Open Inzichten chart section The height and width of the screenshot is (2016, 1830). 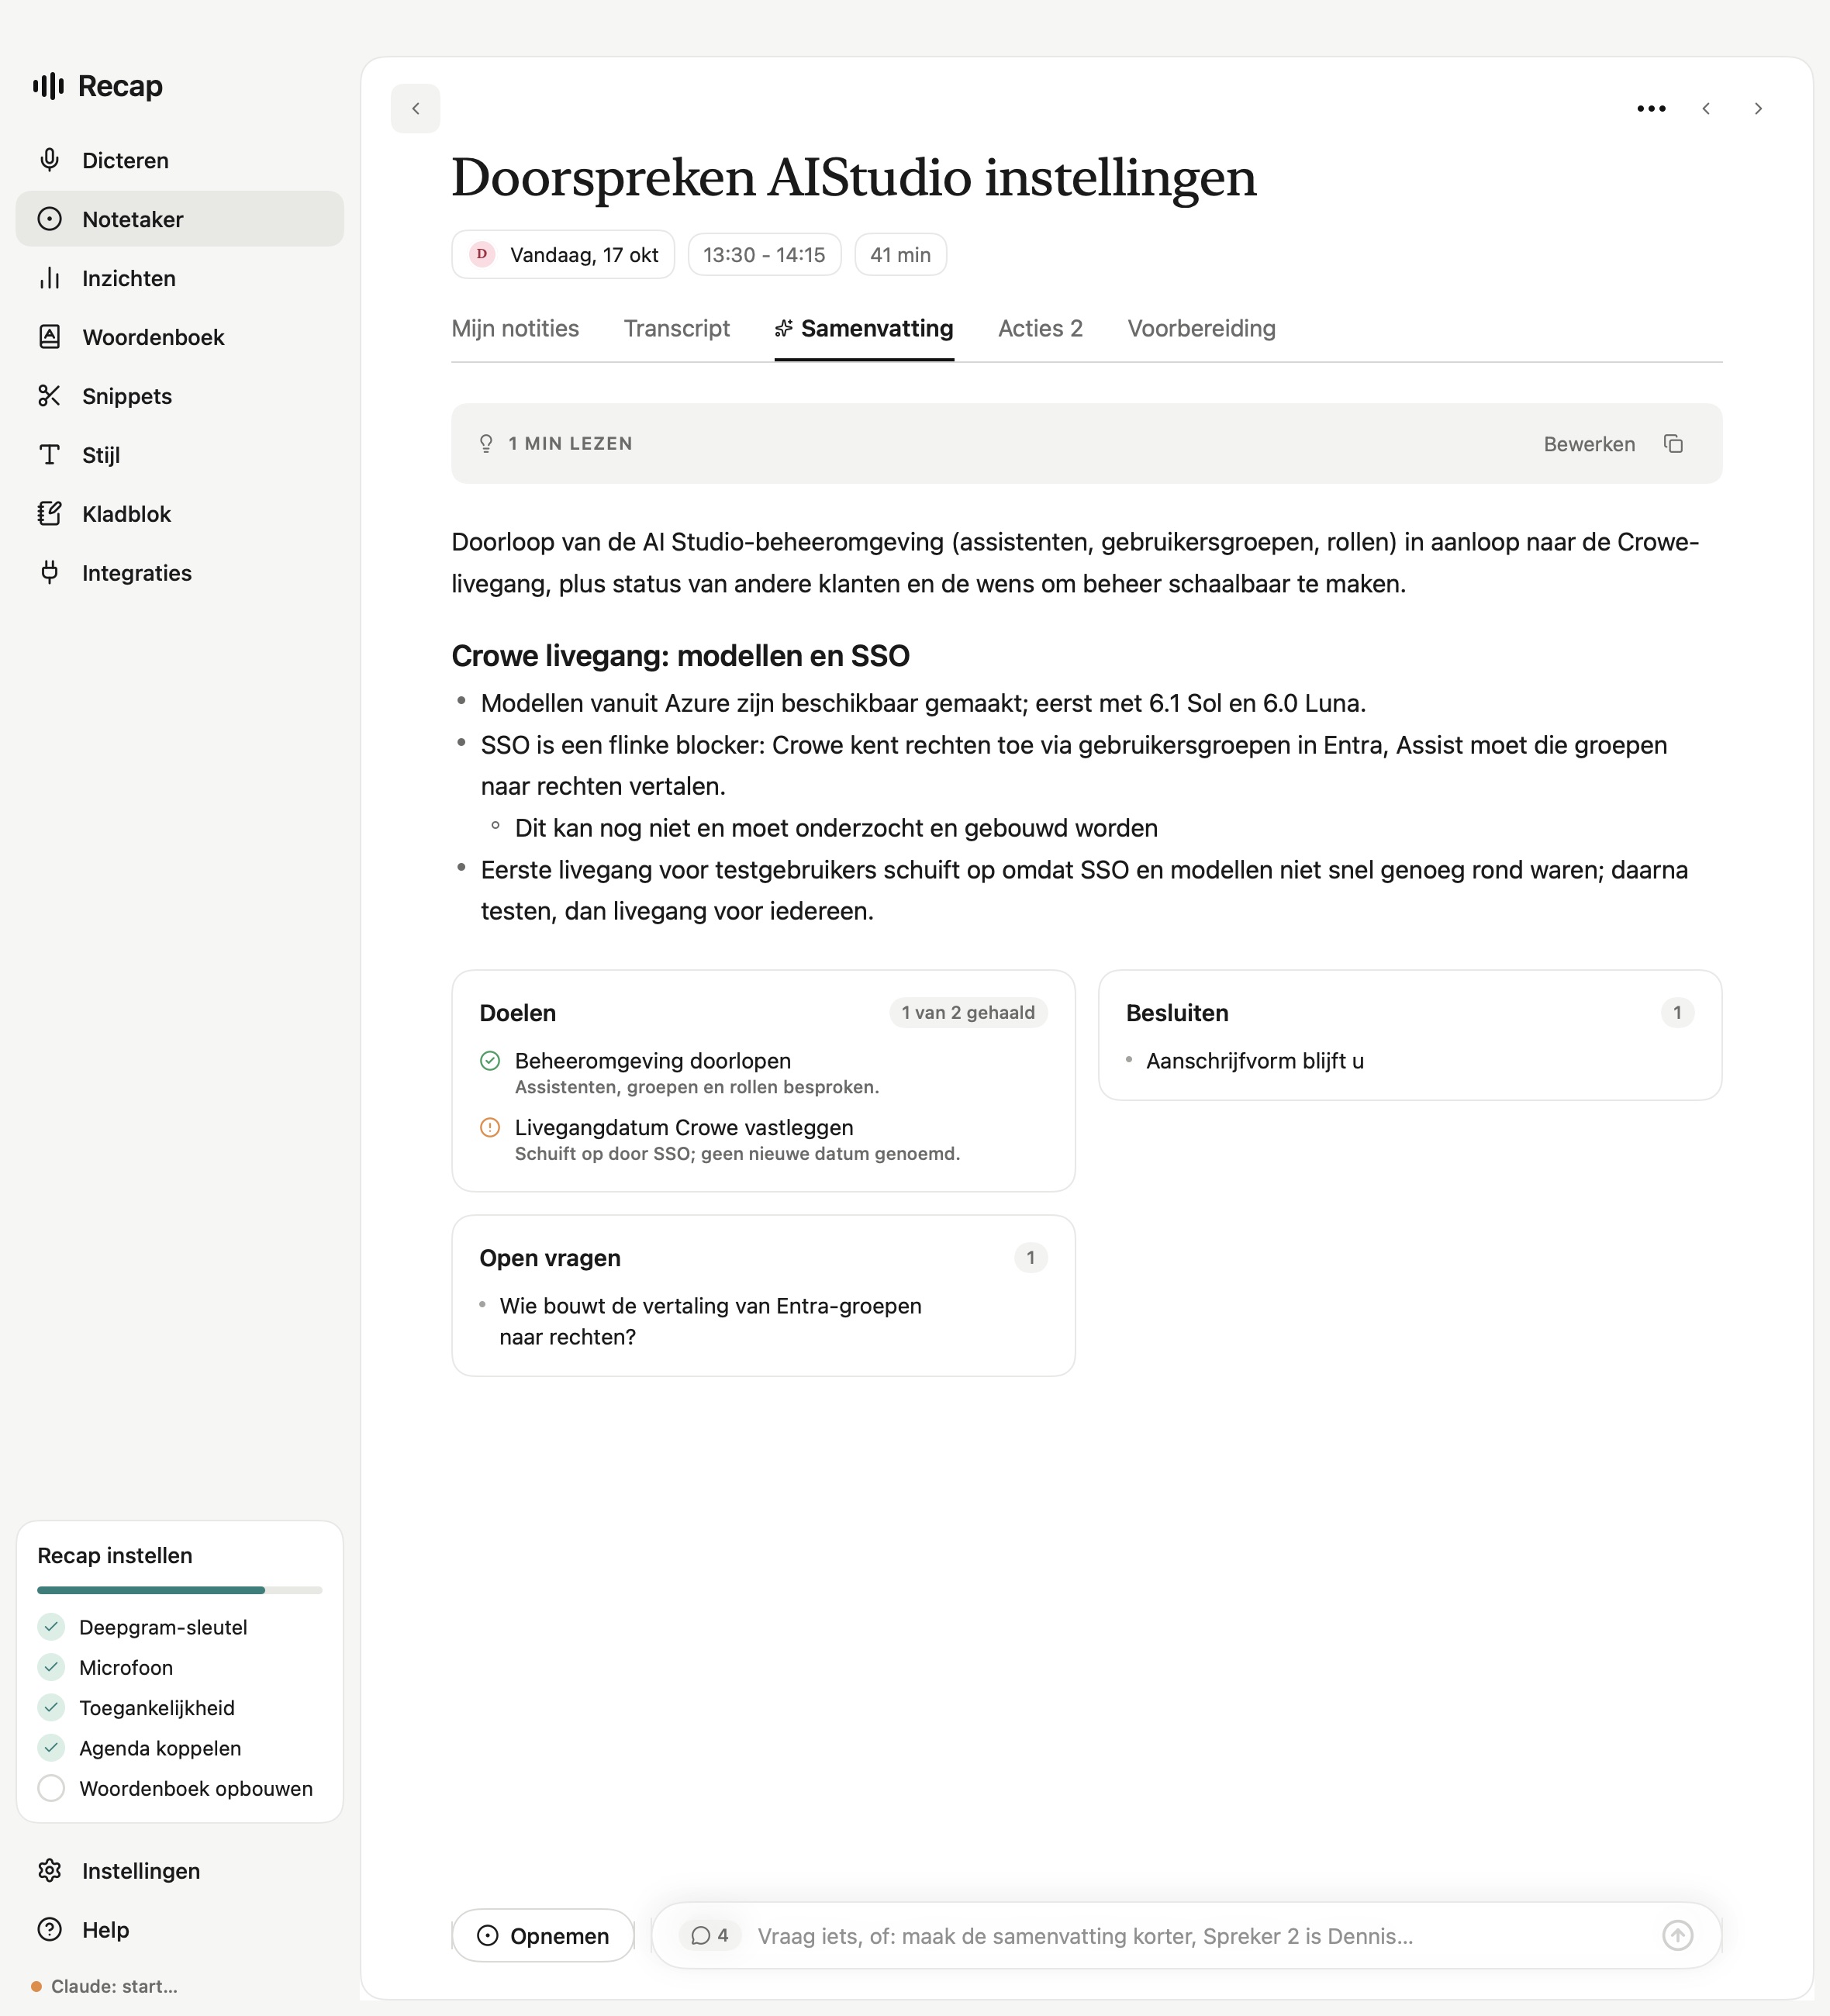click(180, 278)
